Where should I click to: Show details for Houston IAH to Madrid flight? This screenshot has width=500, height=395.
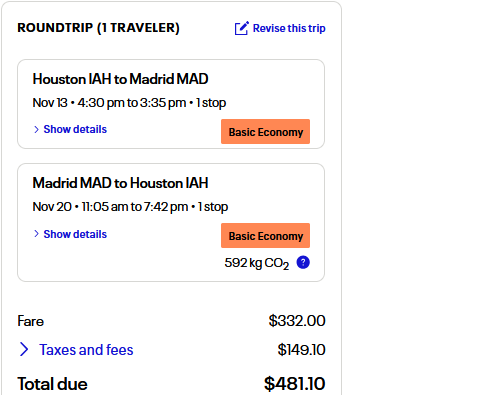click(75, 129)
